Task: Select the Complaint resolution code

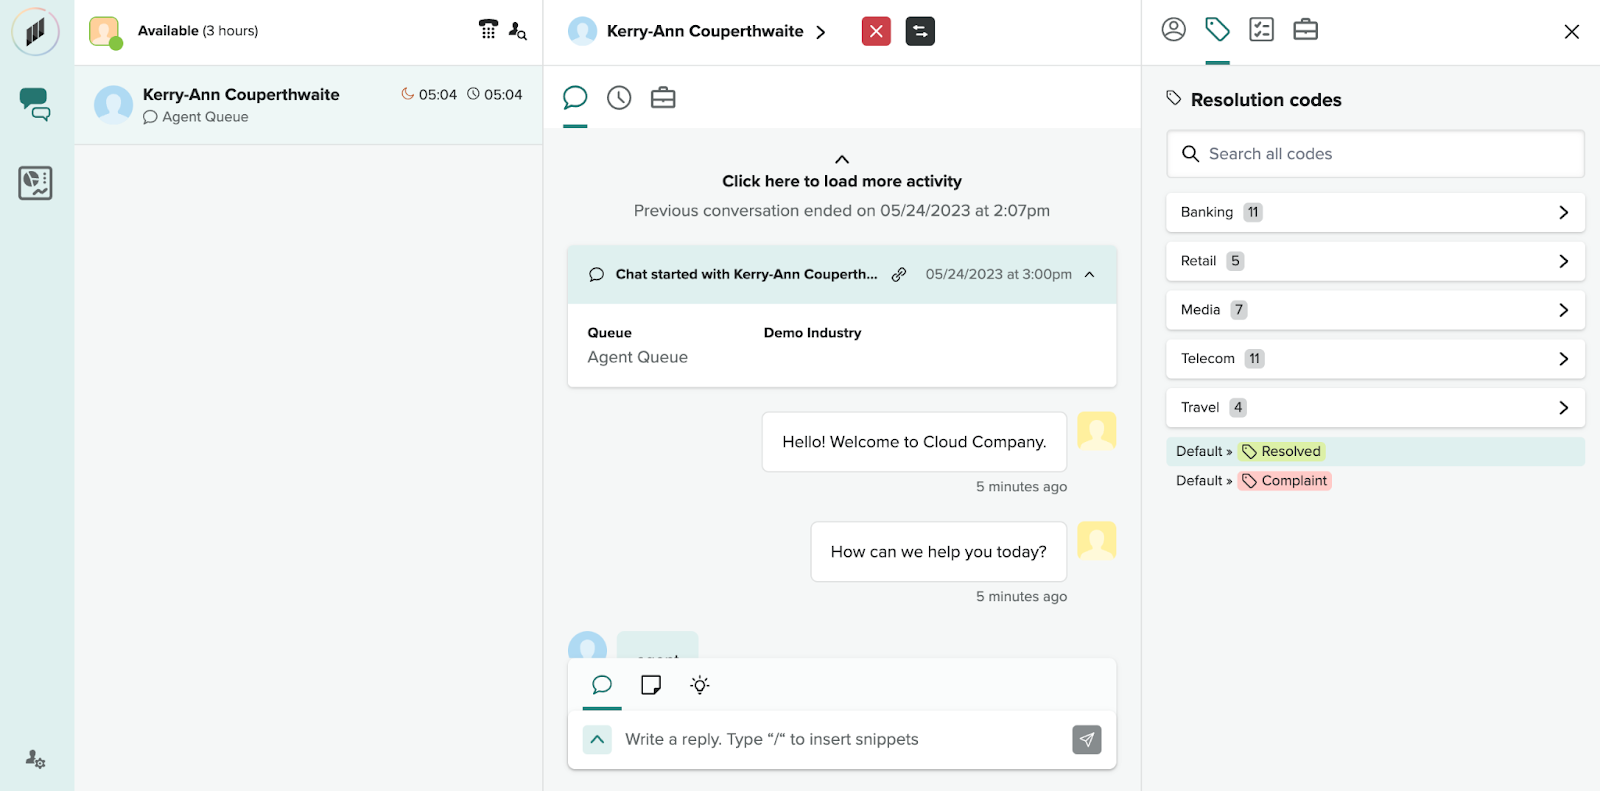Action: point(1285,481)
